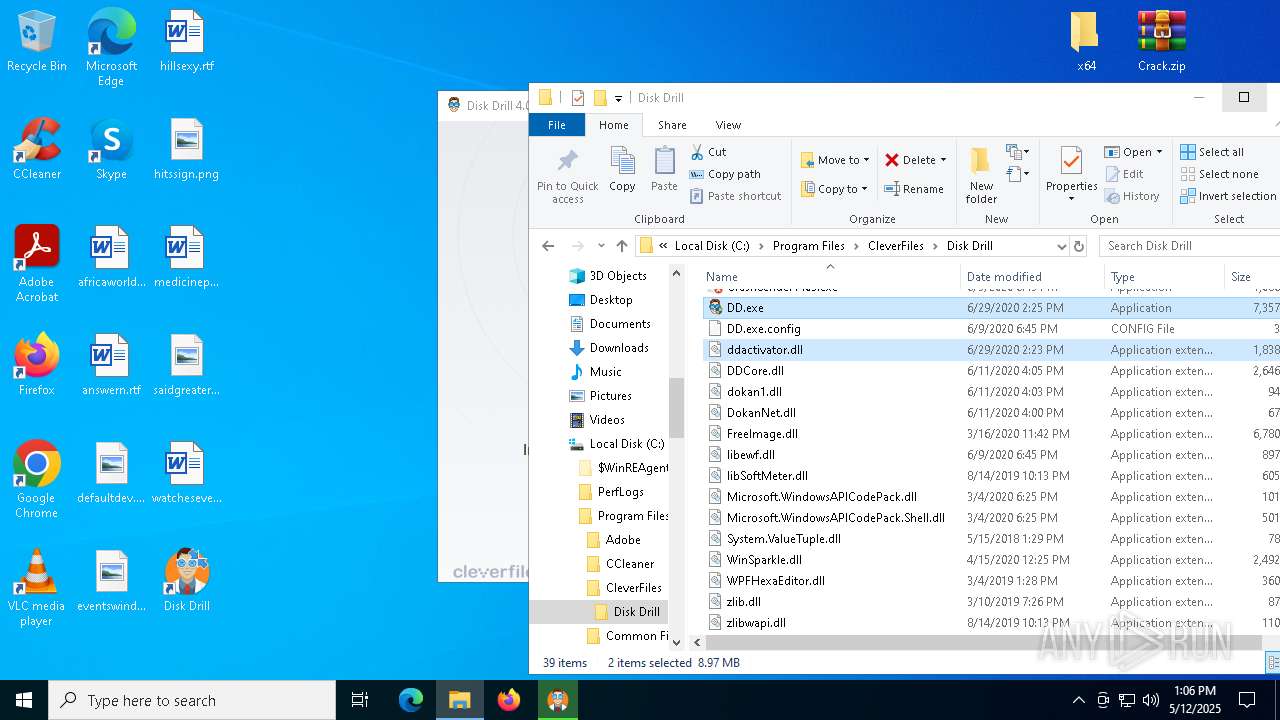Open Quick Access Toolbar customize dropdown

point(618,98)
